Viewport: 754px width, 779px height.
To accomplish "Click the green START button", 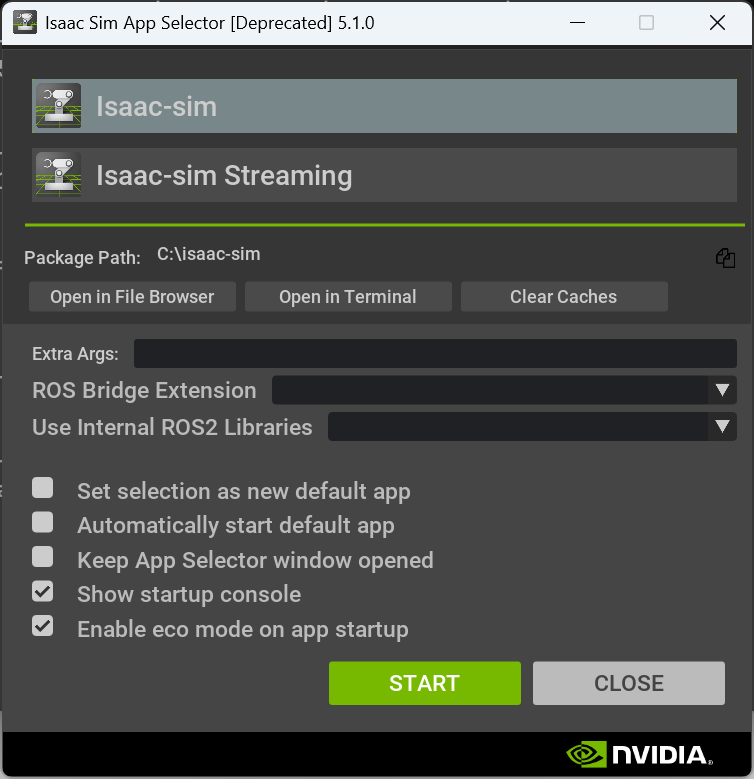I will point(425,683).
